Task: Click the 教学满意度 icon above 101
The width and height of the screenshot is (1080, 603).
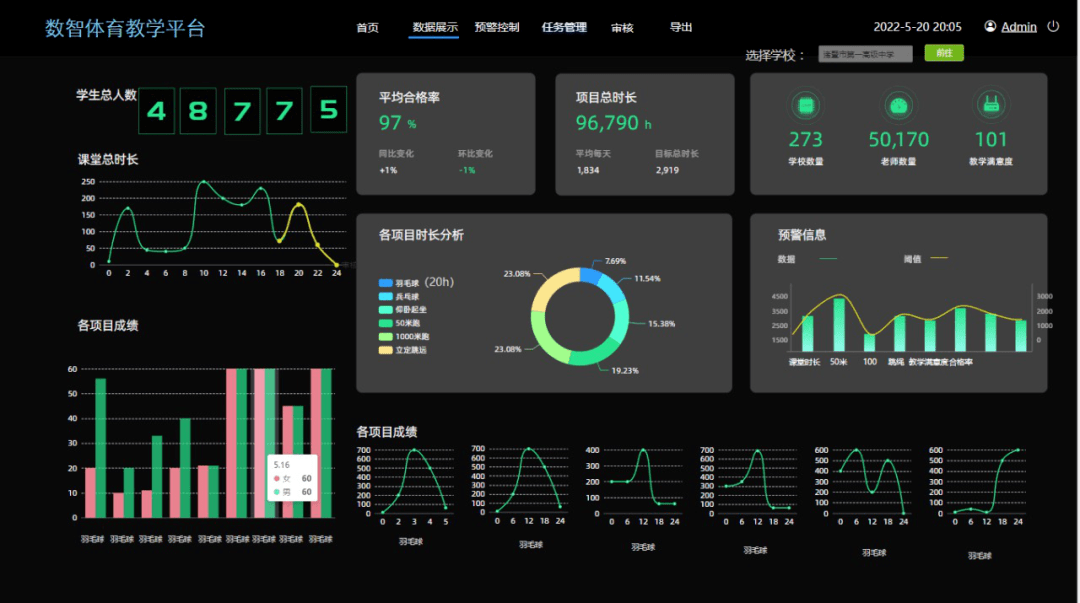Action: [990, 105]
